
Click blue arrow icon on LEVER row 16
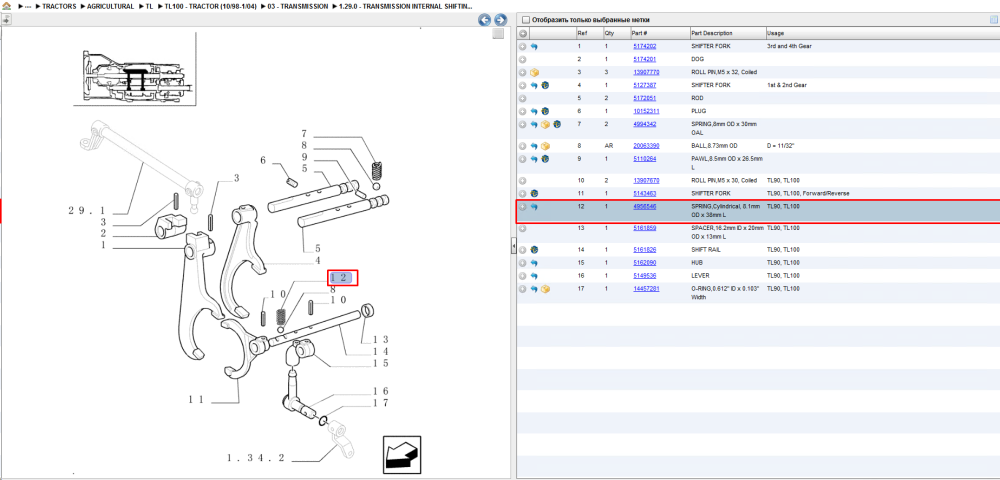(x=534, y=276)
